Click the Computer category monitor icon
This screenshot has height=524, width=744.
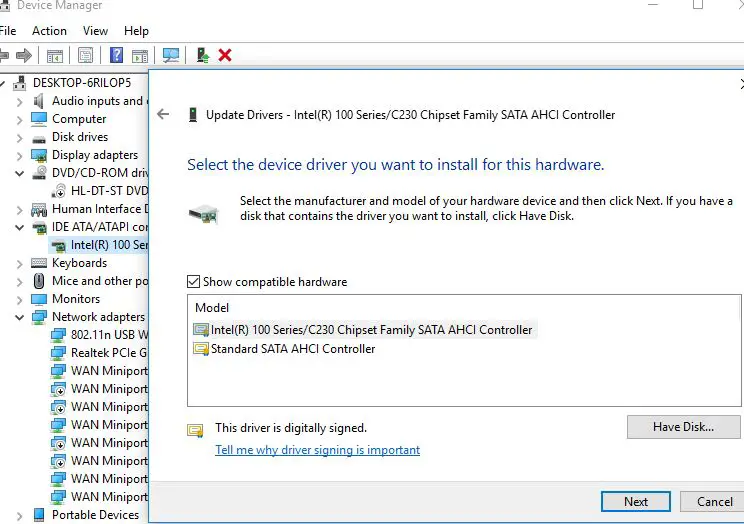[39, 119]
